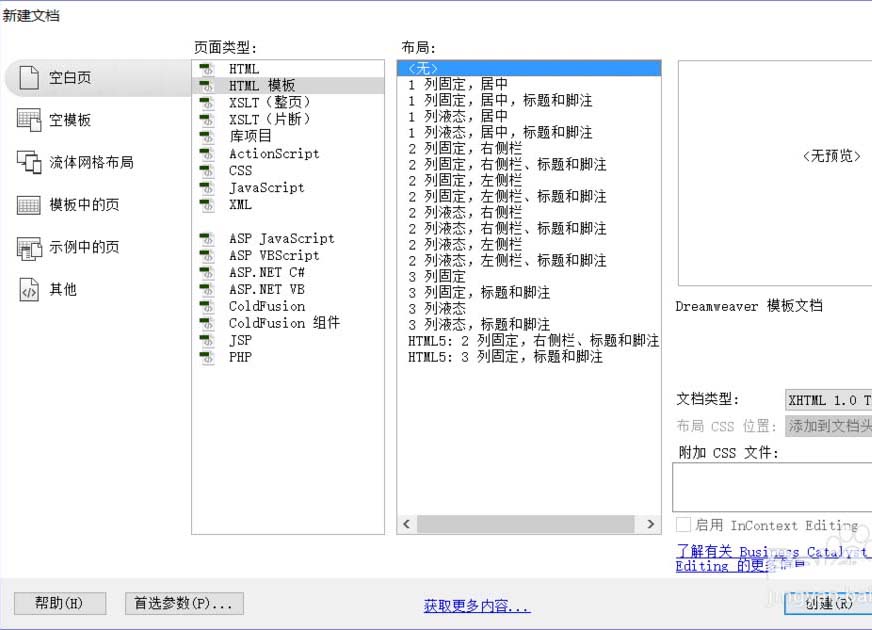Click the layout list right scroll arrow
This screenshot has width=872, height=630.
651,524
